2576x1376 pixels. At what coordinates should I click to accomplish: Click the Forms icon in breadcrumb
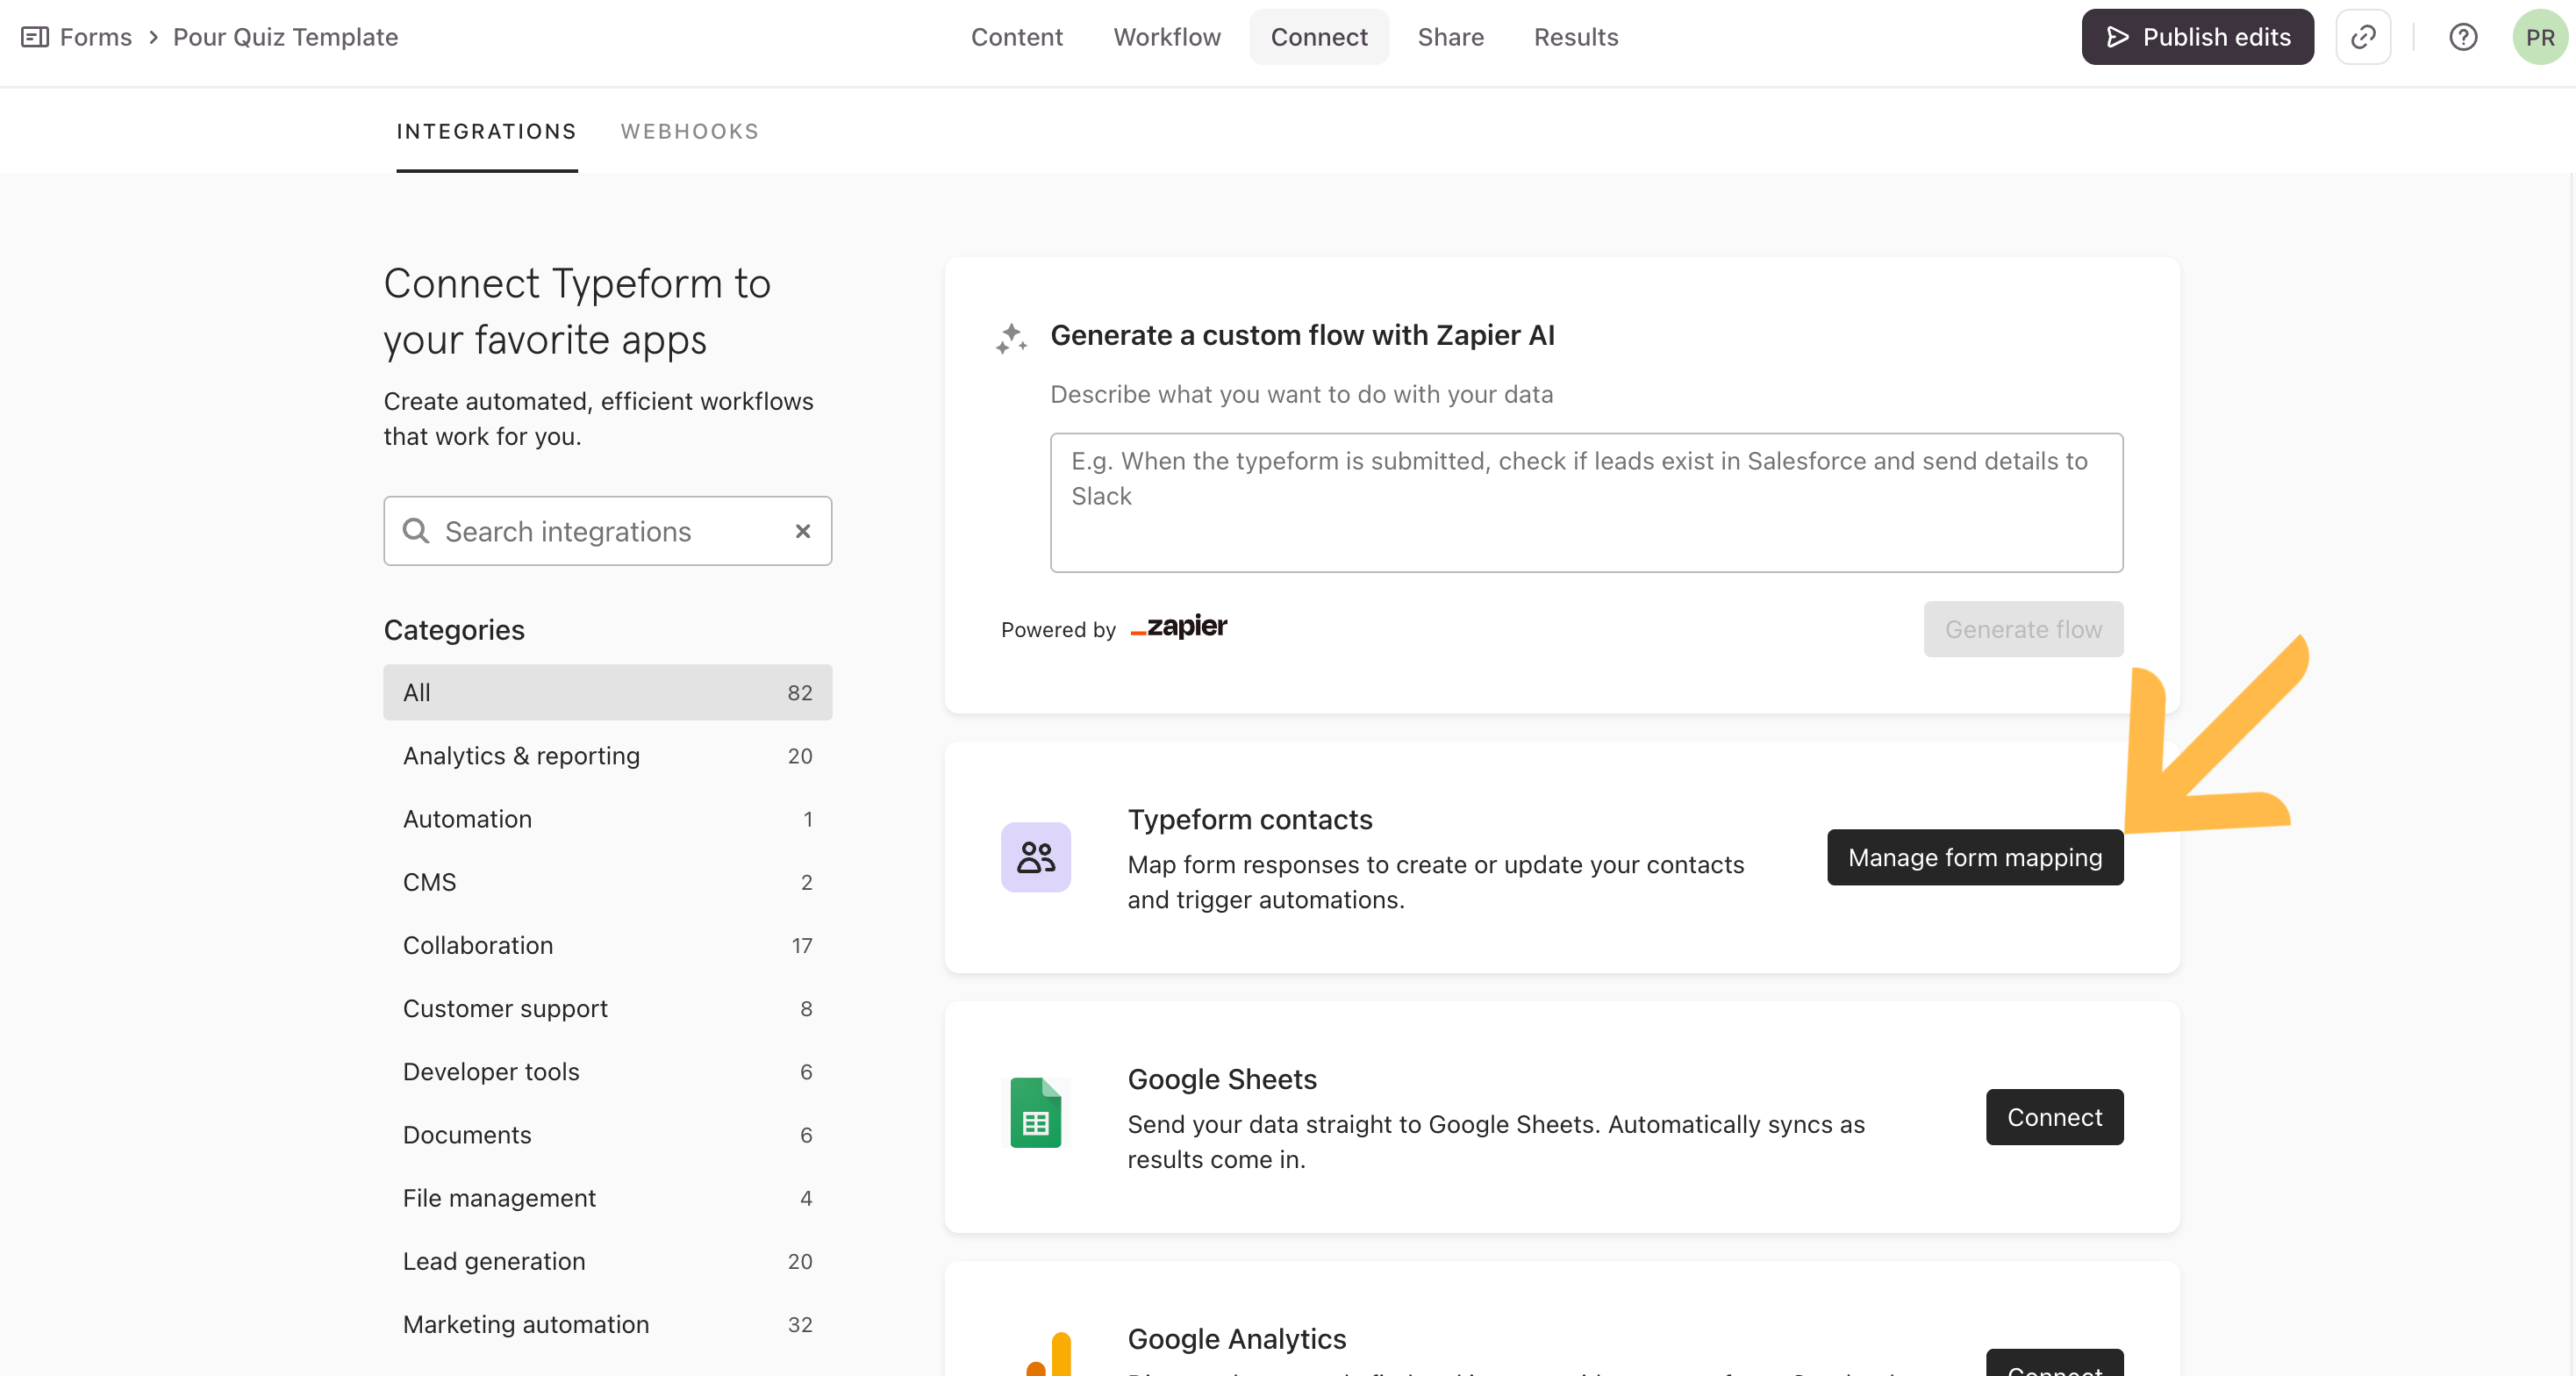35,37
